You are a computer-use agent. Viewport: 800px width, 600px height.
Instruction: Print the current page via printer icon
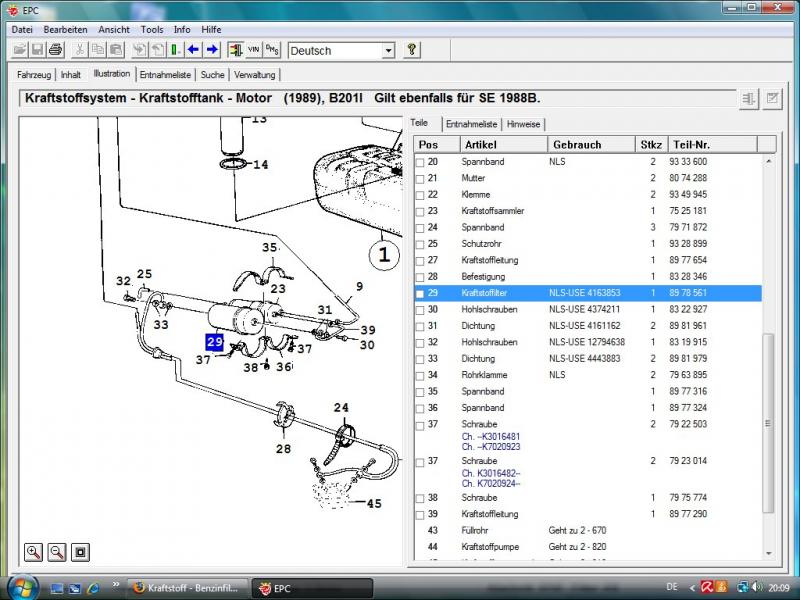click(x=56, y=50)
